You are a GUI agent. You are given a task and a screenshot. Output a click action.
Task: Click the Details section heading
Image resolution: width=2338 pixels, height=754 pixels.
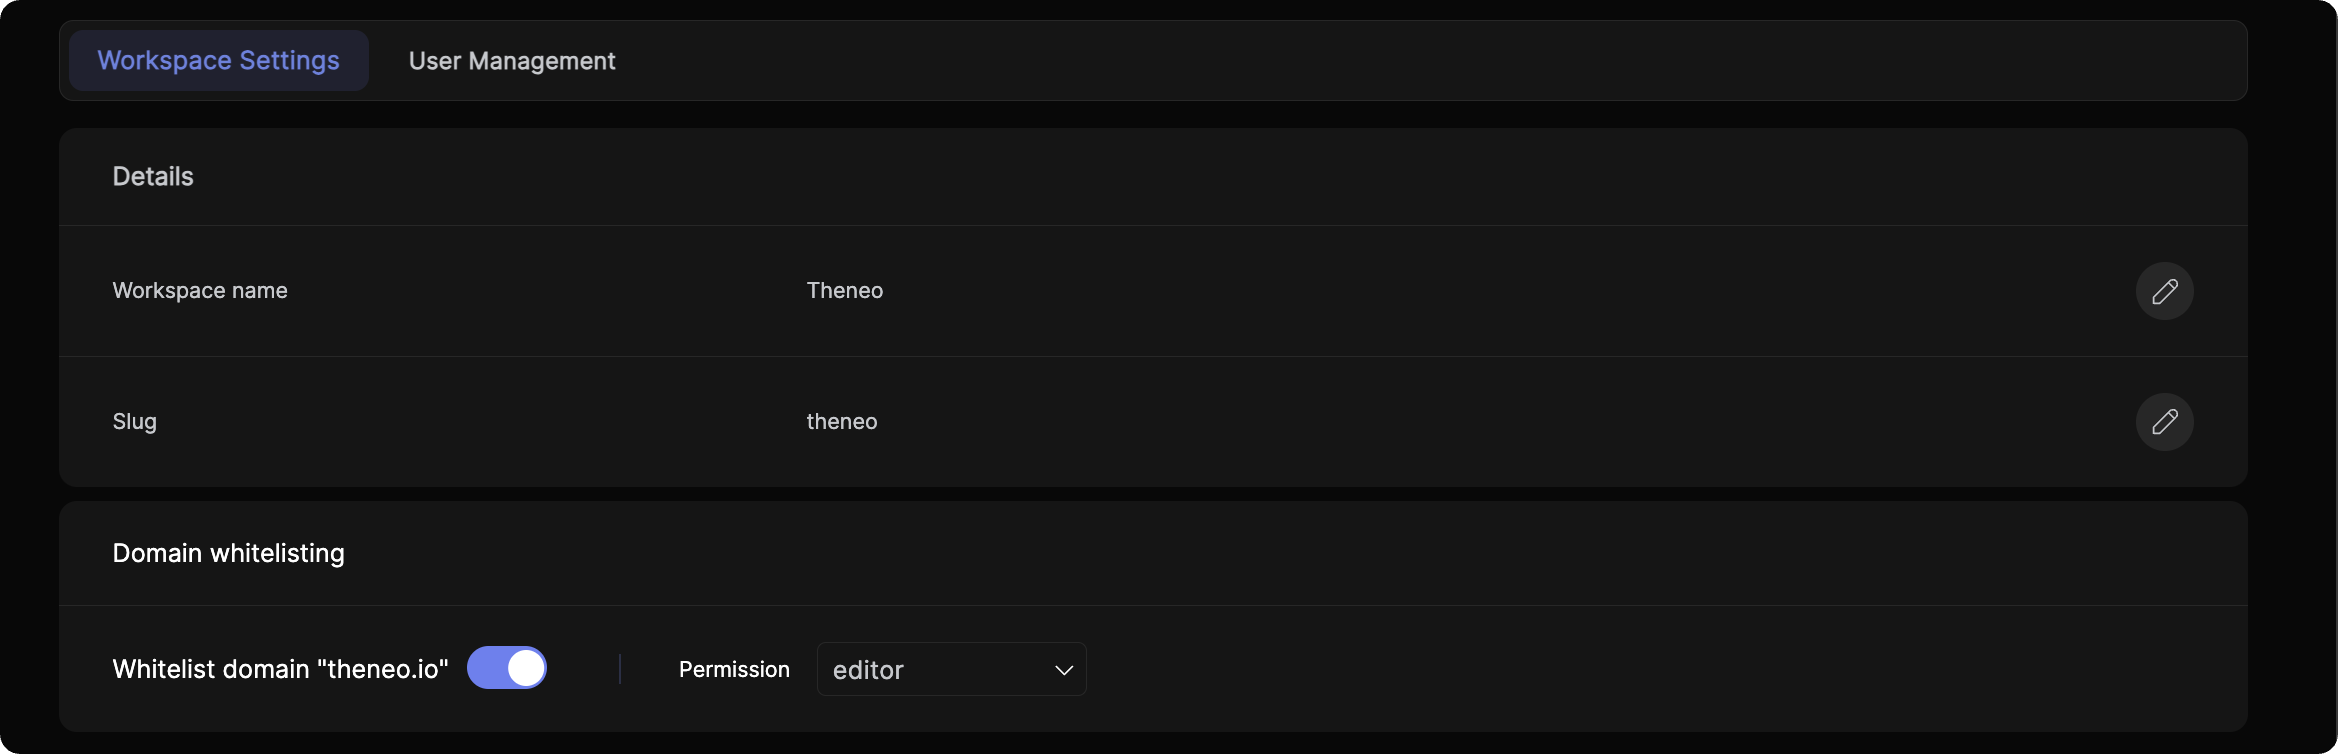click(153, 177)
